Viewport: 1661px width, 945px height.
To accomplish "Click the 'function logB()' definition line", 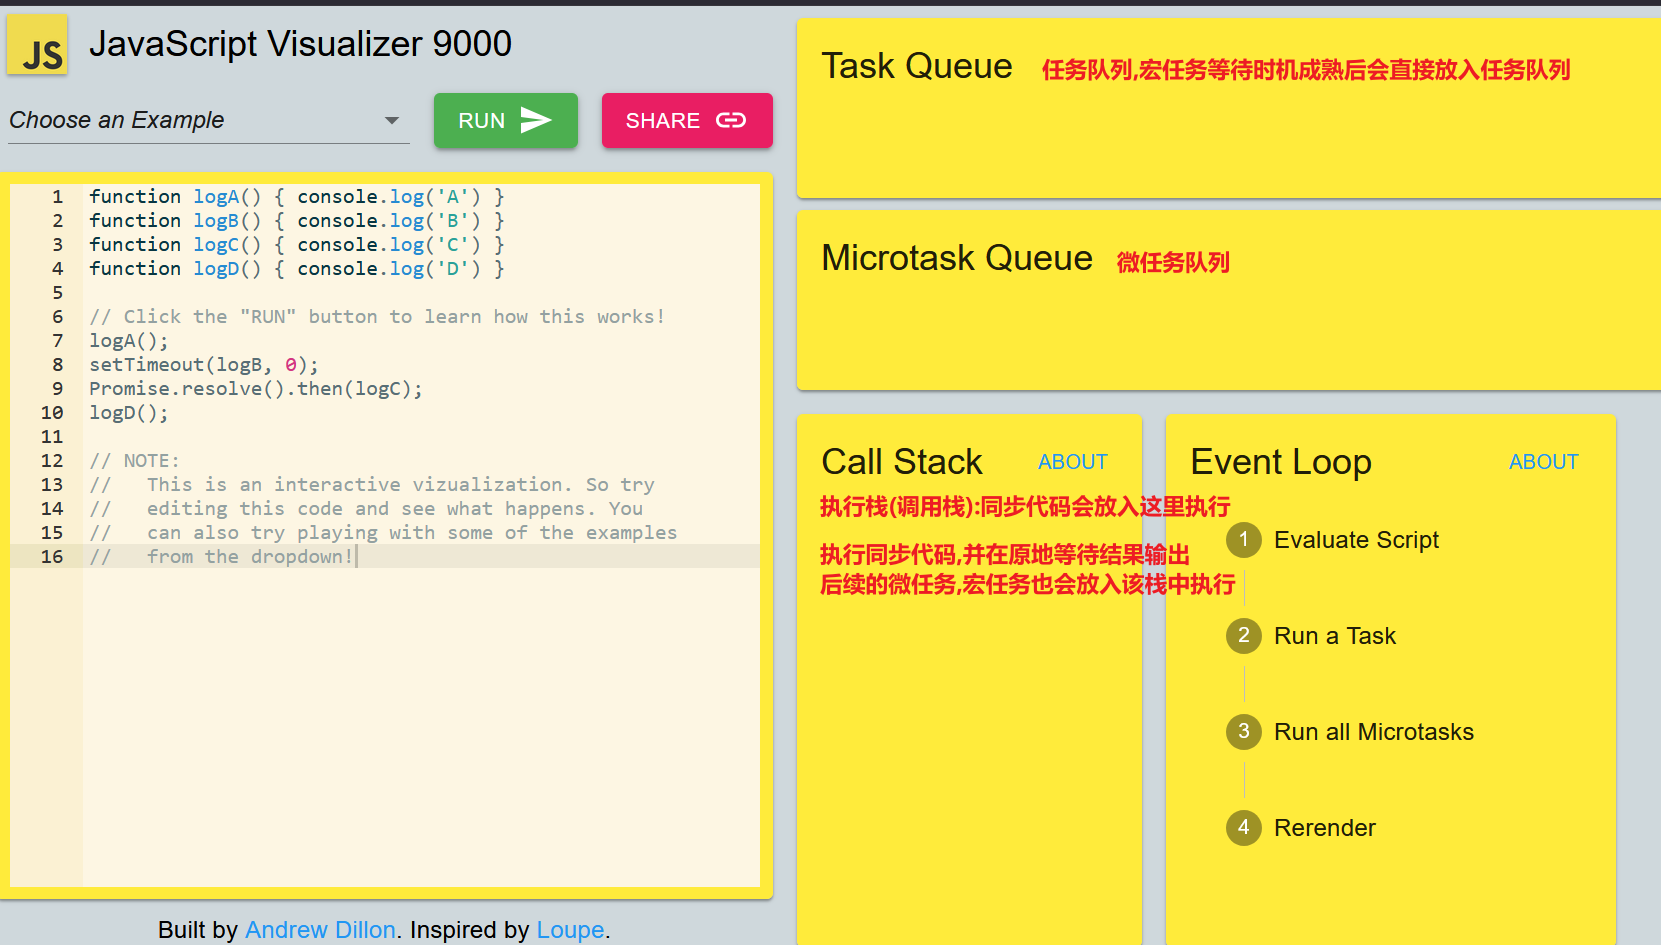I will tap(297, 221).
